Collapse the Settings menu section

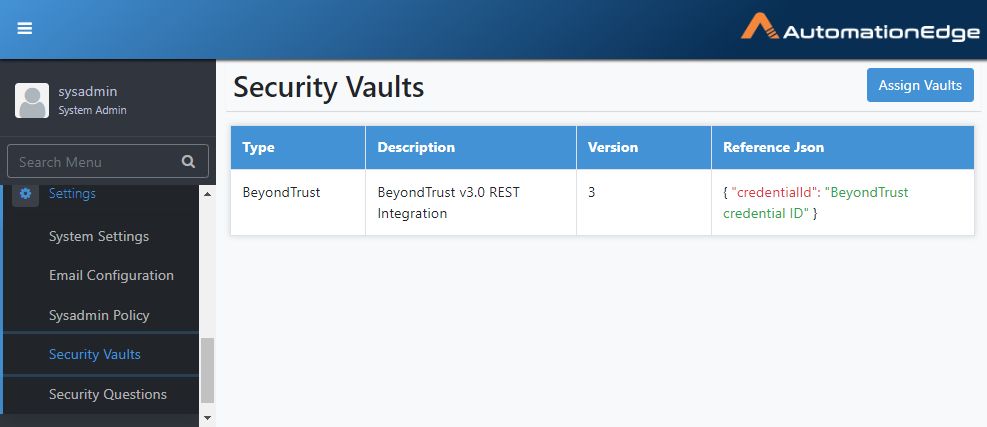pos(72,194)
